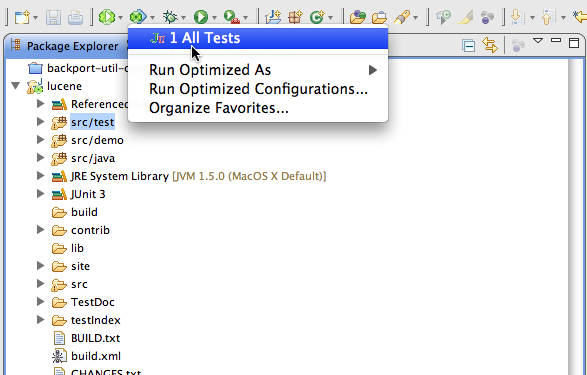Viewport: 587px width, 375px height.
Task: Open dropdown beside the green octagonal play icon
Action: pyautogui.click(x=120, y=18)
